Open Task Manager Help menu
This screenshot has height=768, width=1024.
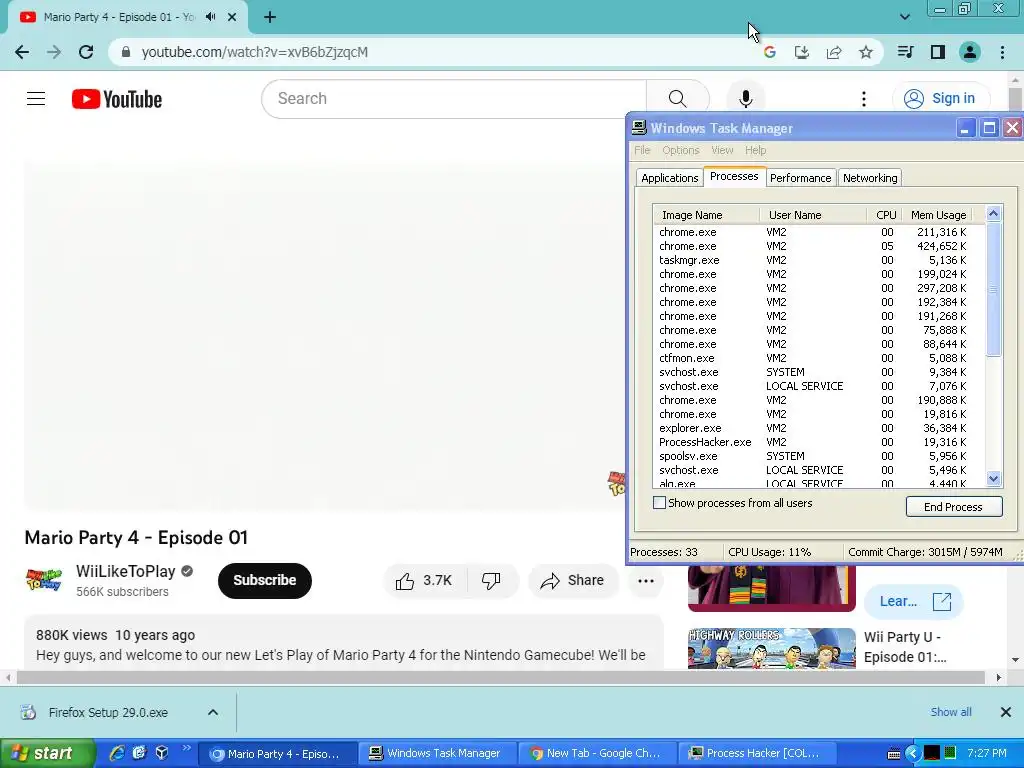coord(756,150)
